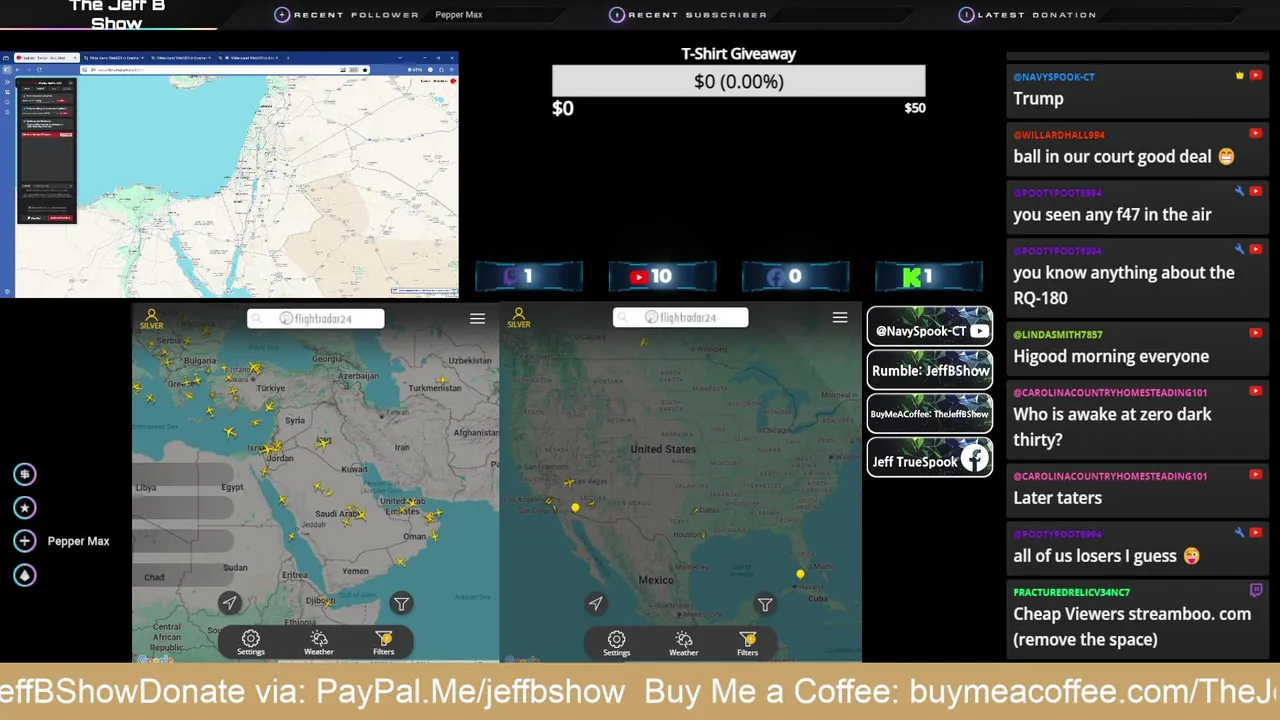Click the Twitch viewer counter showing 1
Image resolution: width=1280 pixels, height=720 pixels.
529,277
